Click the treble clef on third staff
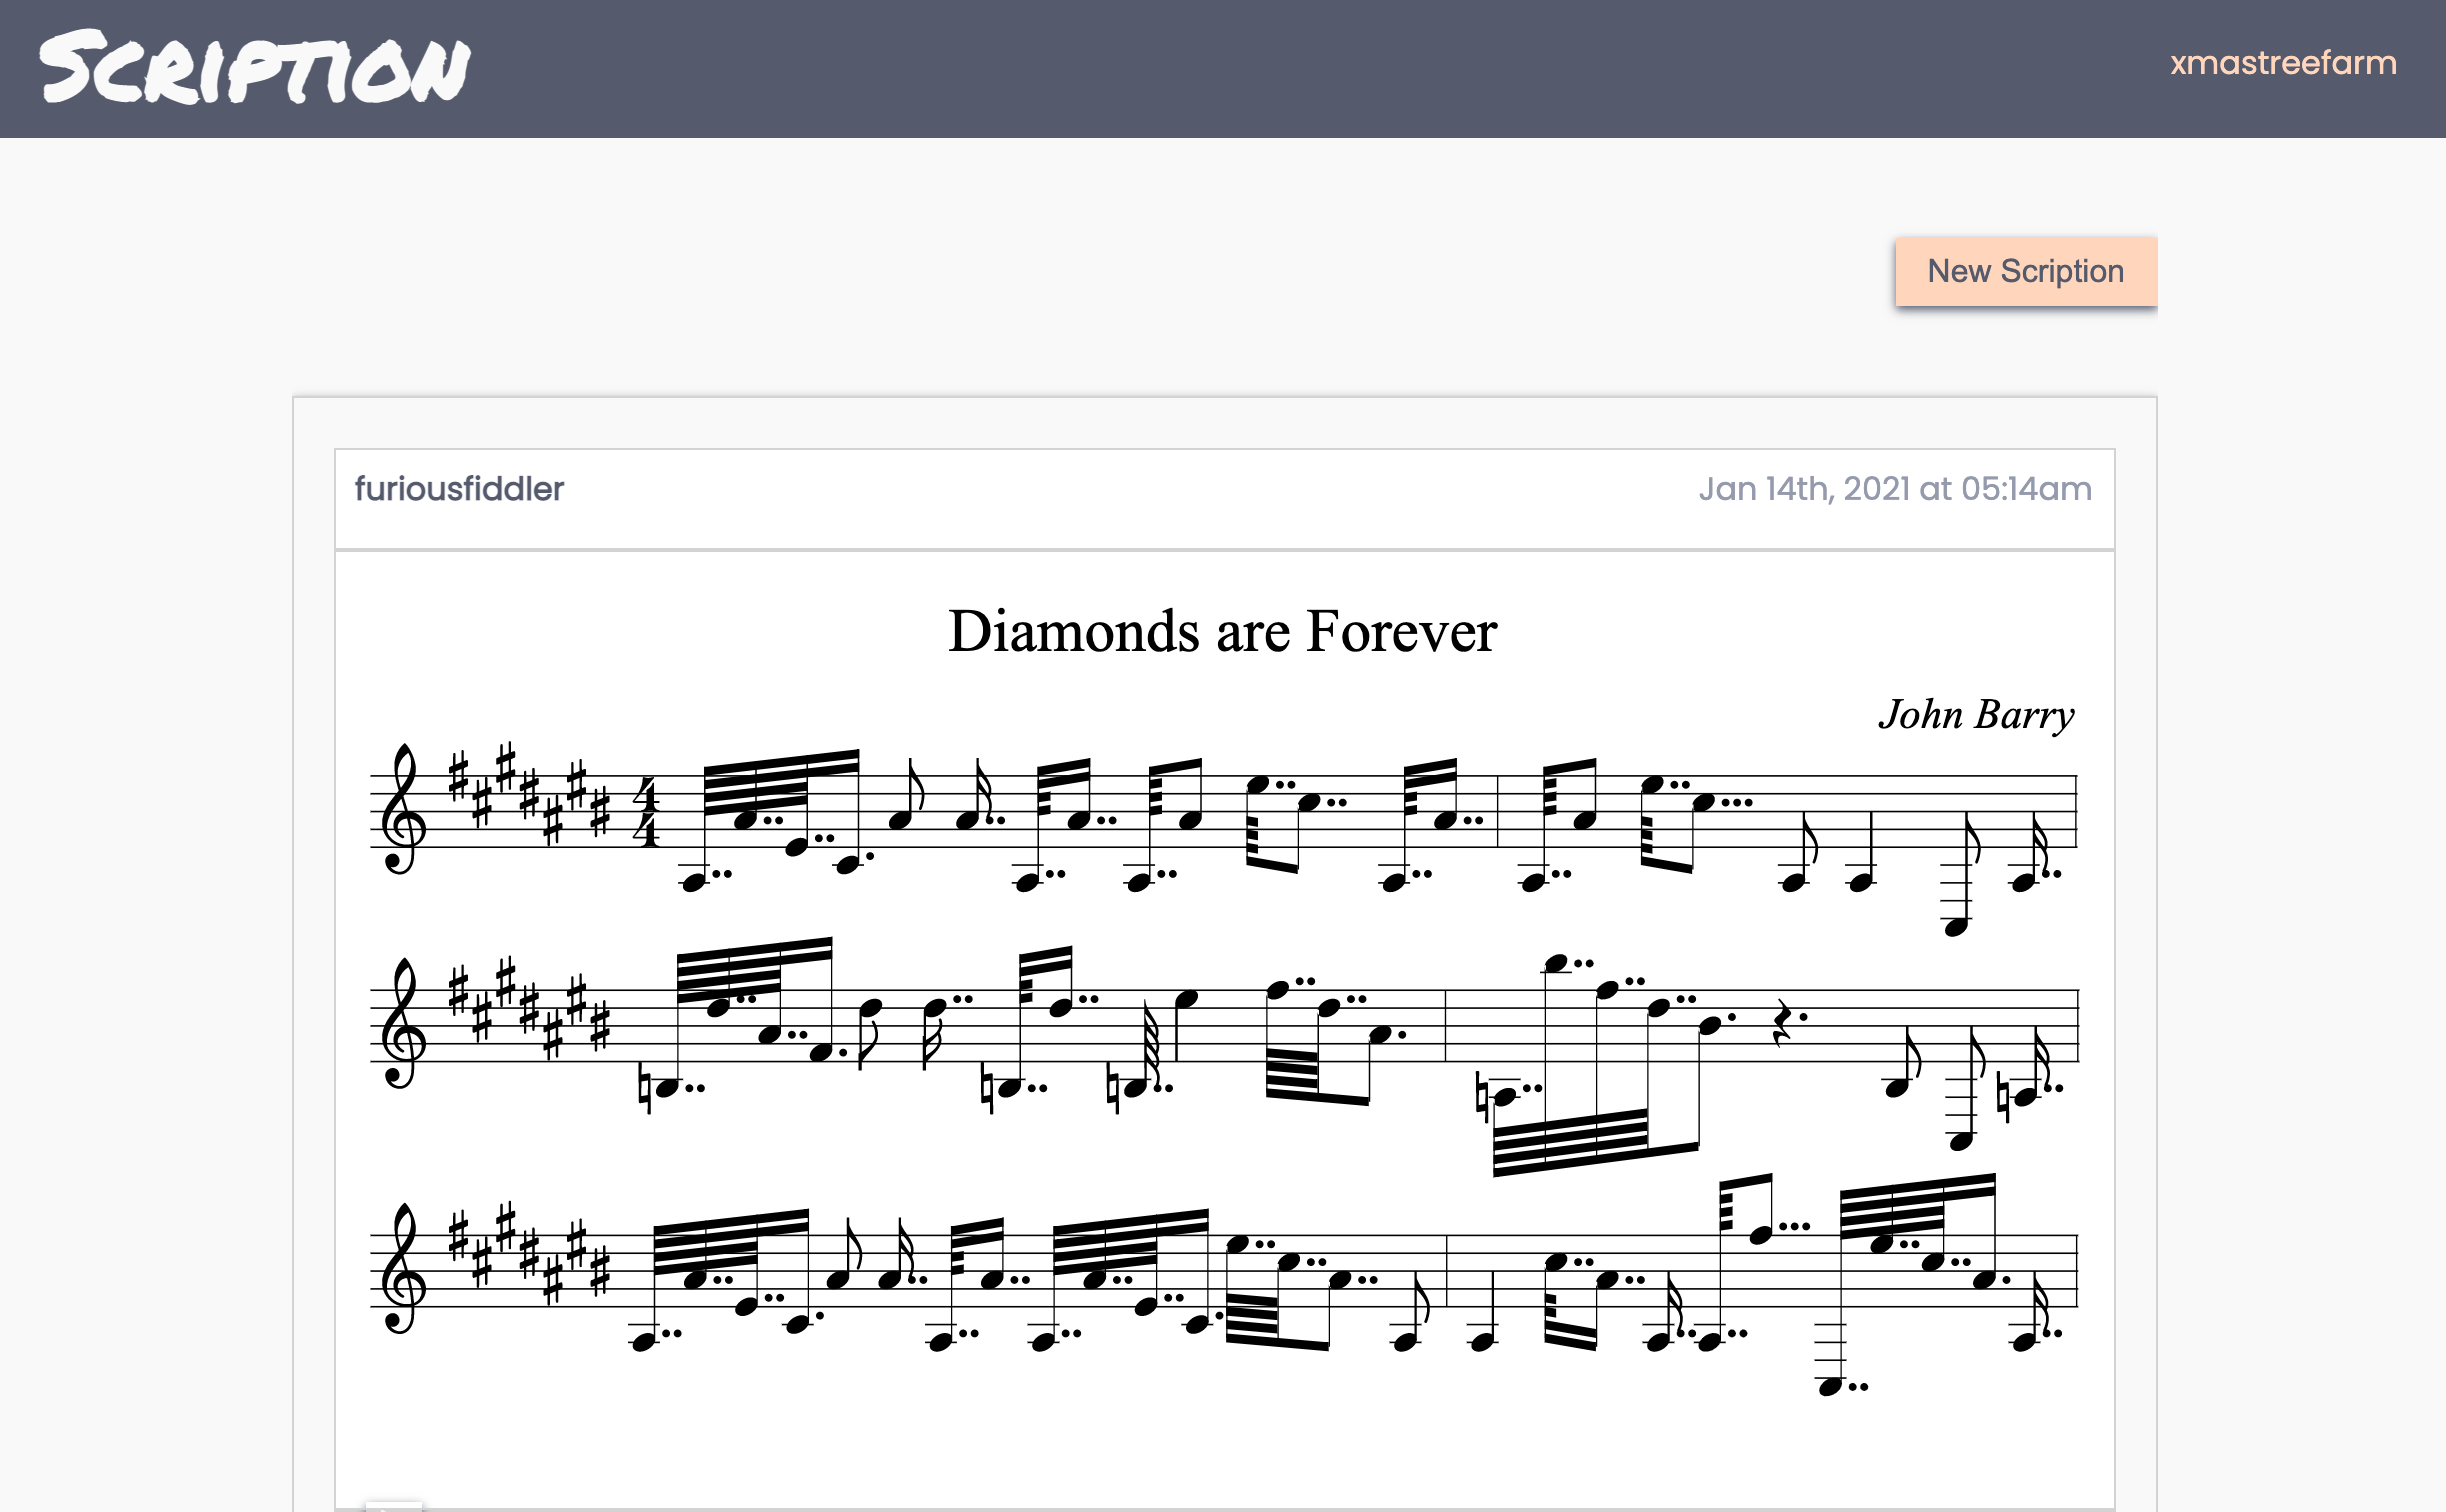The height and width of the screenshot is (1512, 2446). click(402, 1269)
